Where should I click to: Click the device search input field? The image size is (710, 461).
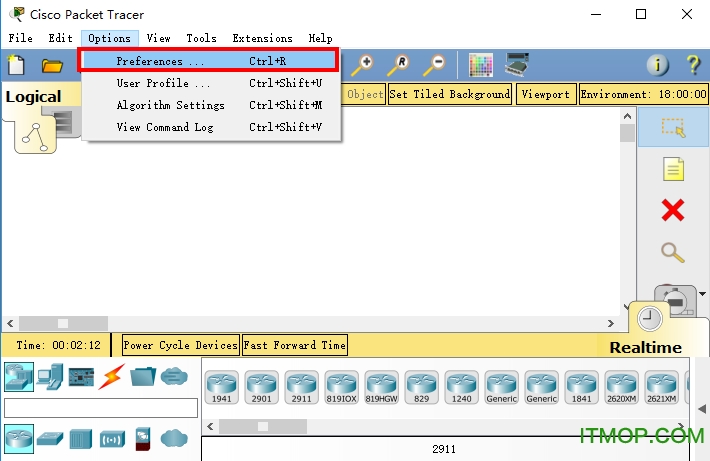click(x=101, y=408)
